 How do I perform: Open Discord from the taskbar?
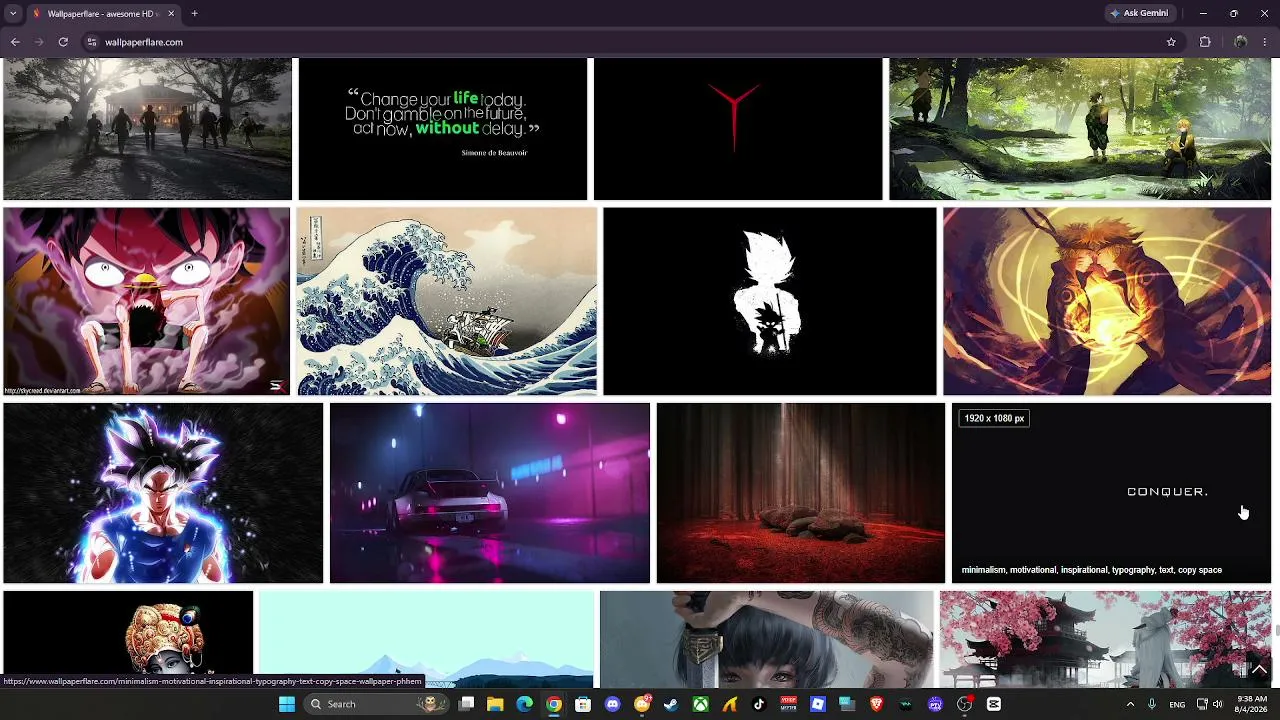tap(613, 704)
